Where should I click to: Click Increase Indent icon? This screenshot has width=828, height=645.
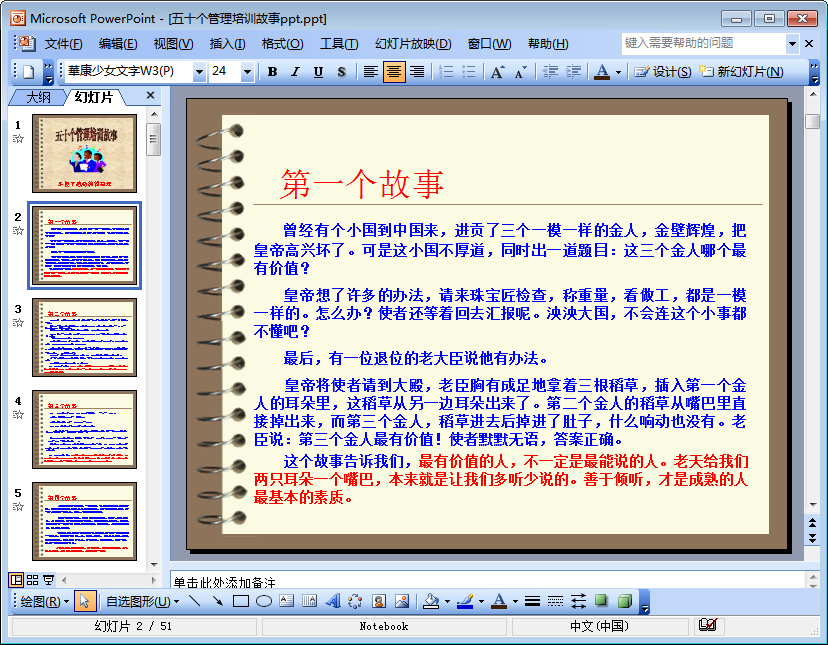tap(573, 72)
